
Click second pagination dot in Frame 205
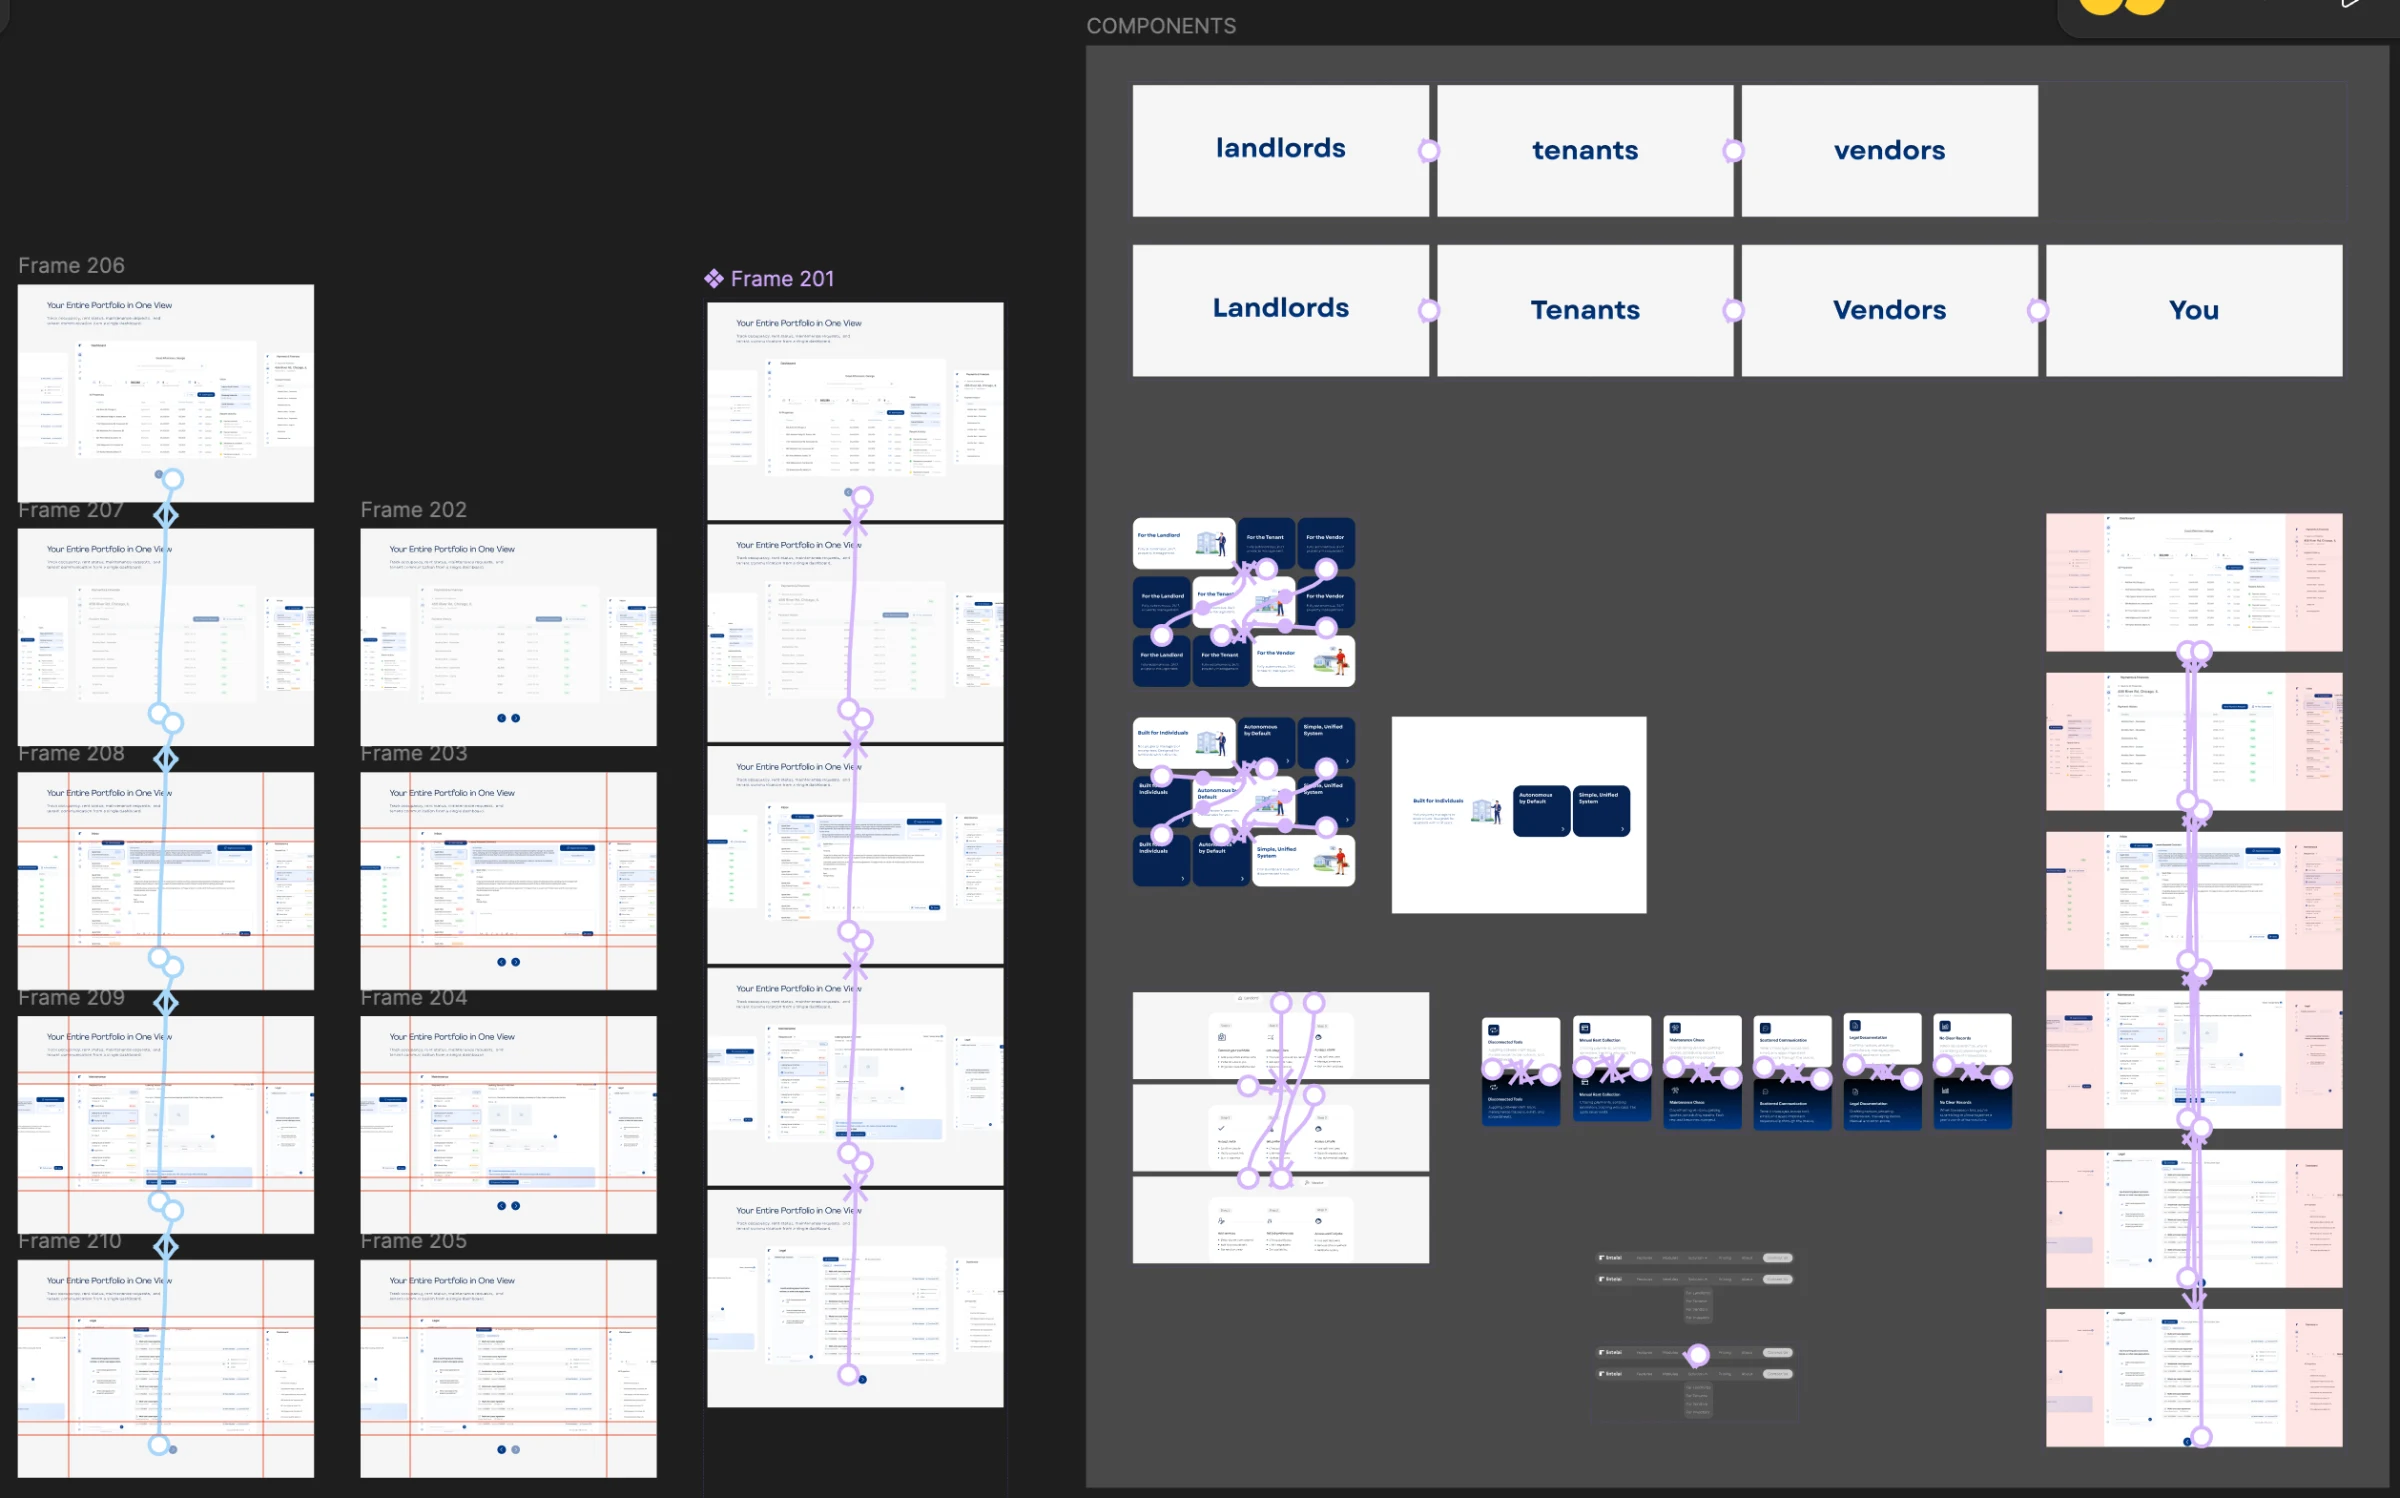pos(516,1449)
